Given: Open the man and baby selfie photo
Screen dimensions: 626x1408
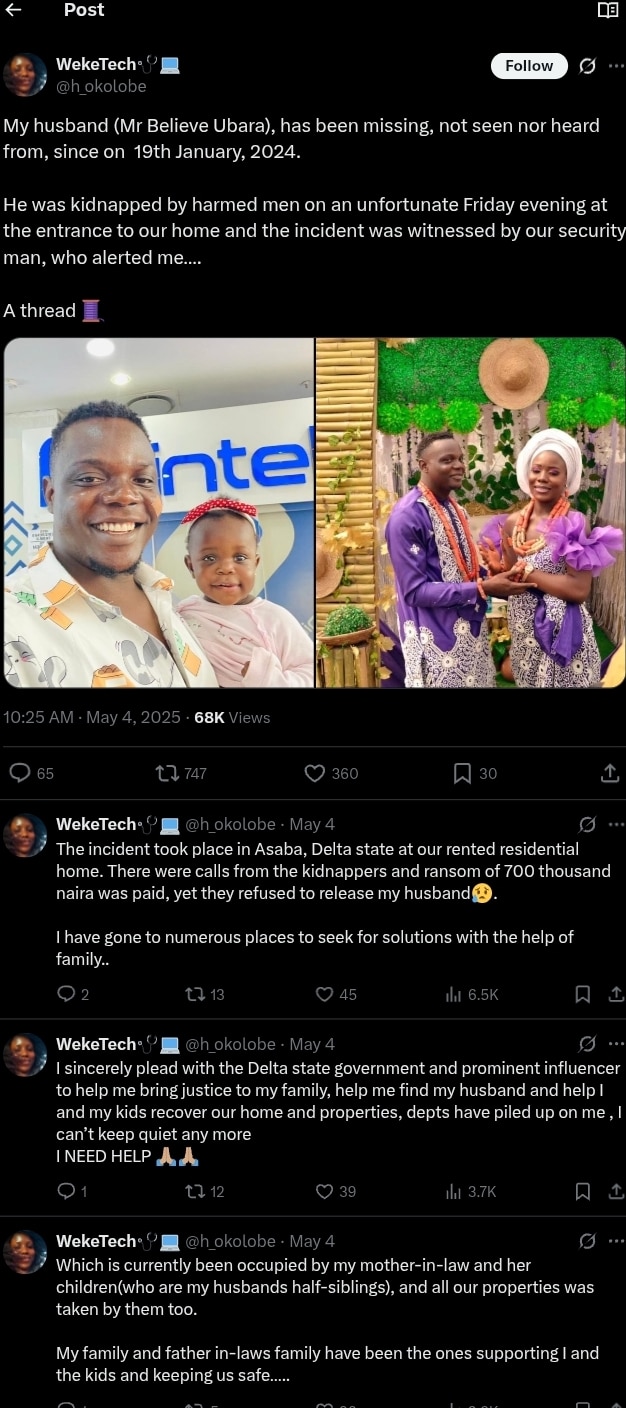Looking at the screenshot, I should pos(159,513).
